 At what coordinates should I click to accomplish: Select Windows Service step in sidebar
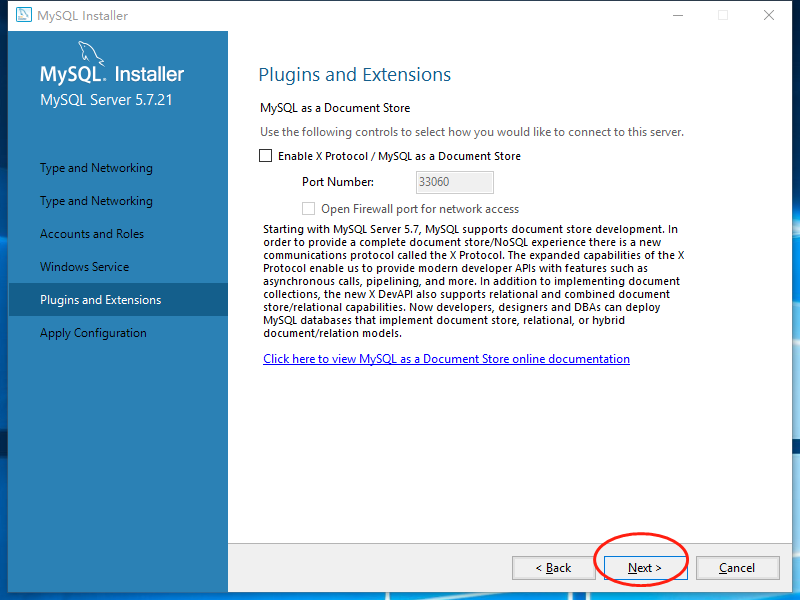click(x=85, y=267)
